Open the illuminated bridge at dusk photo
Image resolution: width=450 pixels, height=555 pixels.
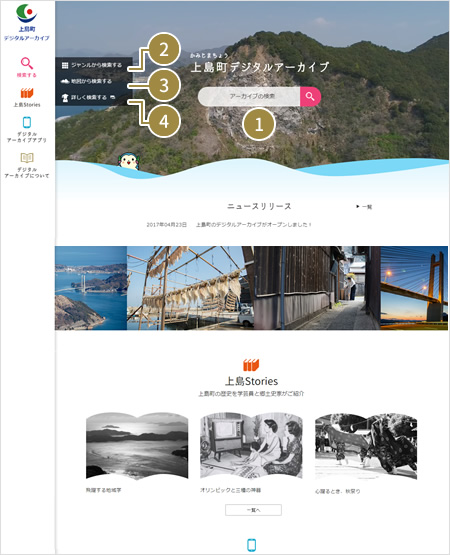pyautogui.click(x=414, y=288)
